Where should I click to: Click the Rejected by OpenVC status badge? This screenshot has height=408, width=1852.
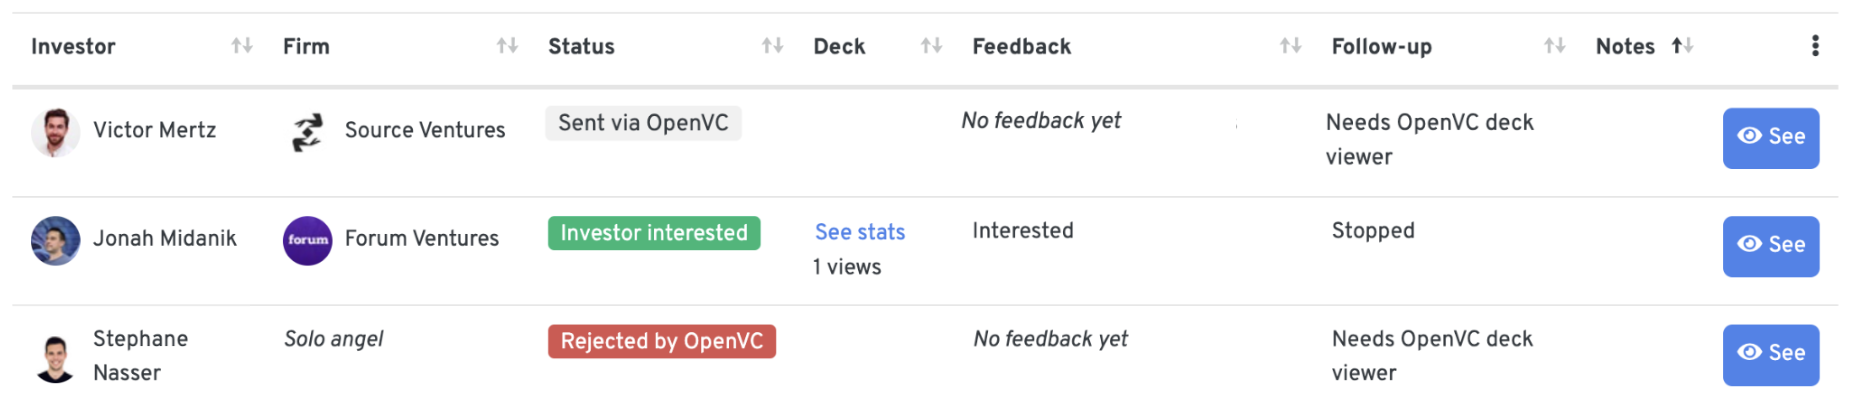click(662, 341)
